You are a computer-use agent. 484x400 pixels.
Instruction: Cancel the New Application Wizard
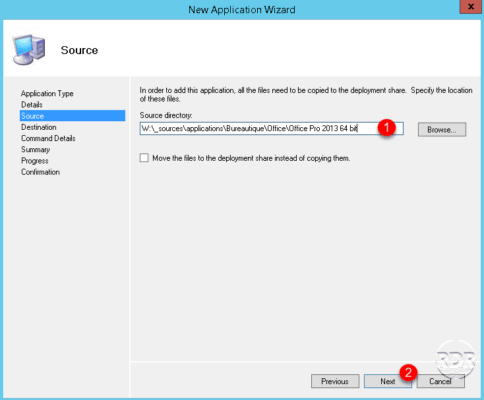click(x=440, y=381)
